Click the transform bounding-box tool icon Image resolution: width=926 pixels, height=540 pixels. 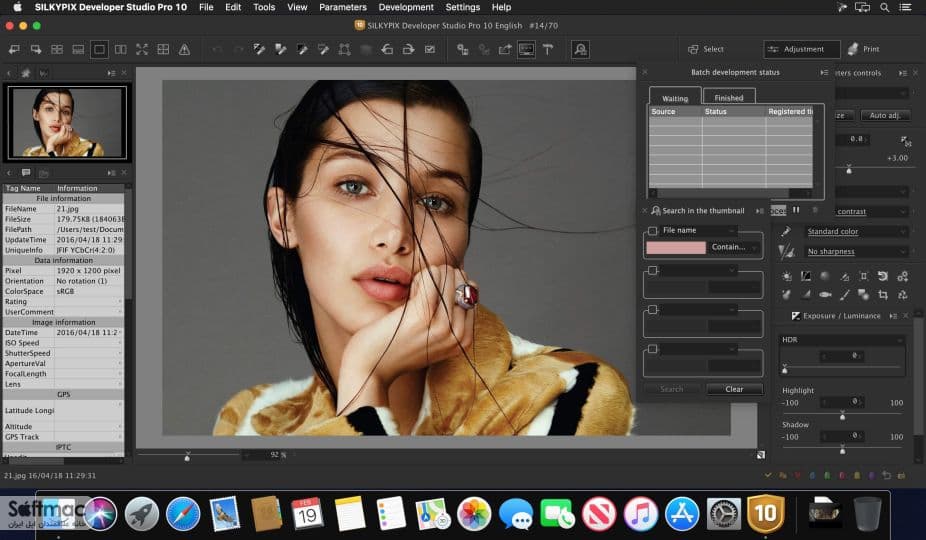point(344,50)
